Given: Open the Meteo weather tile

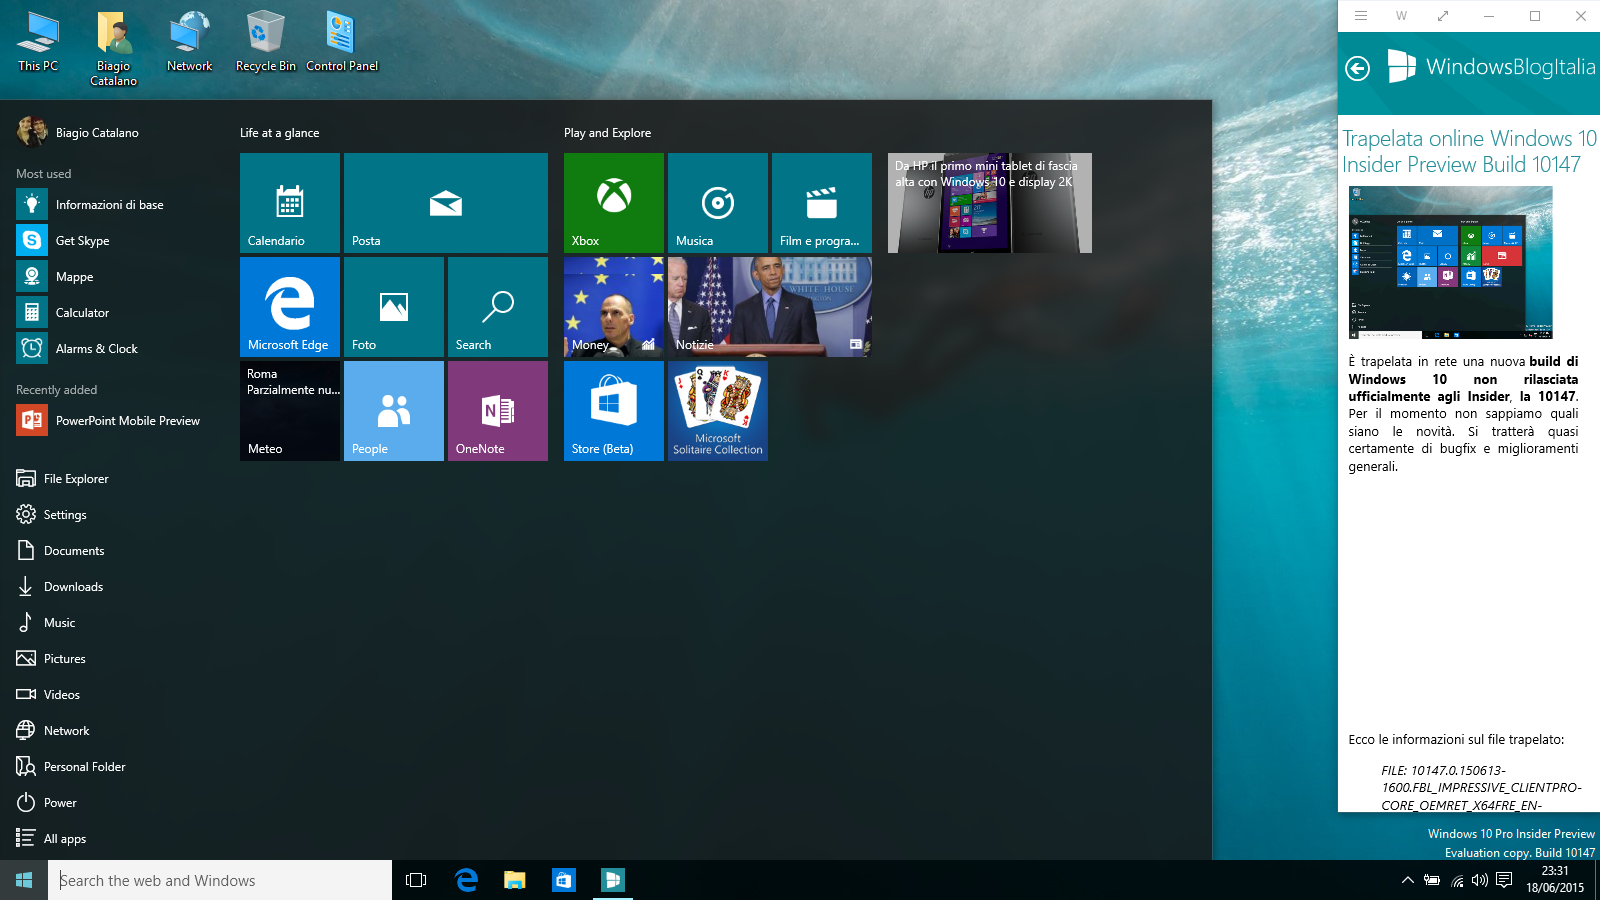Looking at the screenshot, I should [x=290, y=411].
